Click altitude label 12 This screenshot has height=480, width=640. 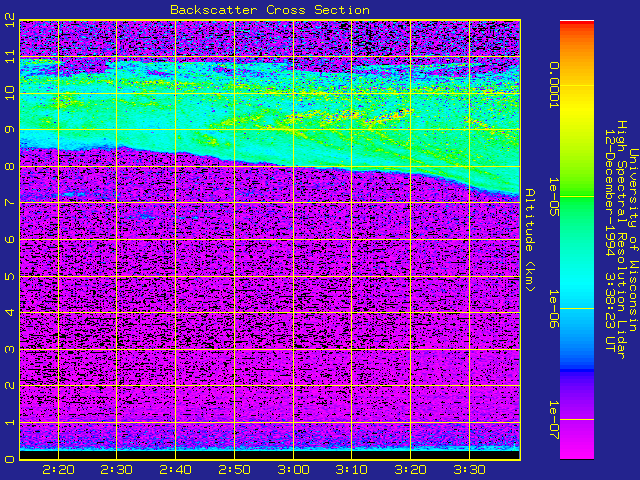click(x=10, y=20)
